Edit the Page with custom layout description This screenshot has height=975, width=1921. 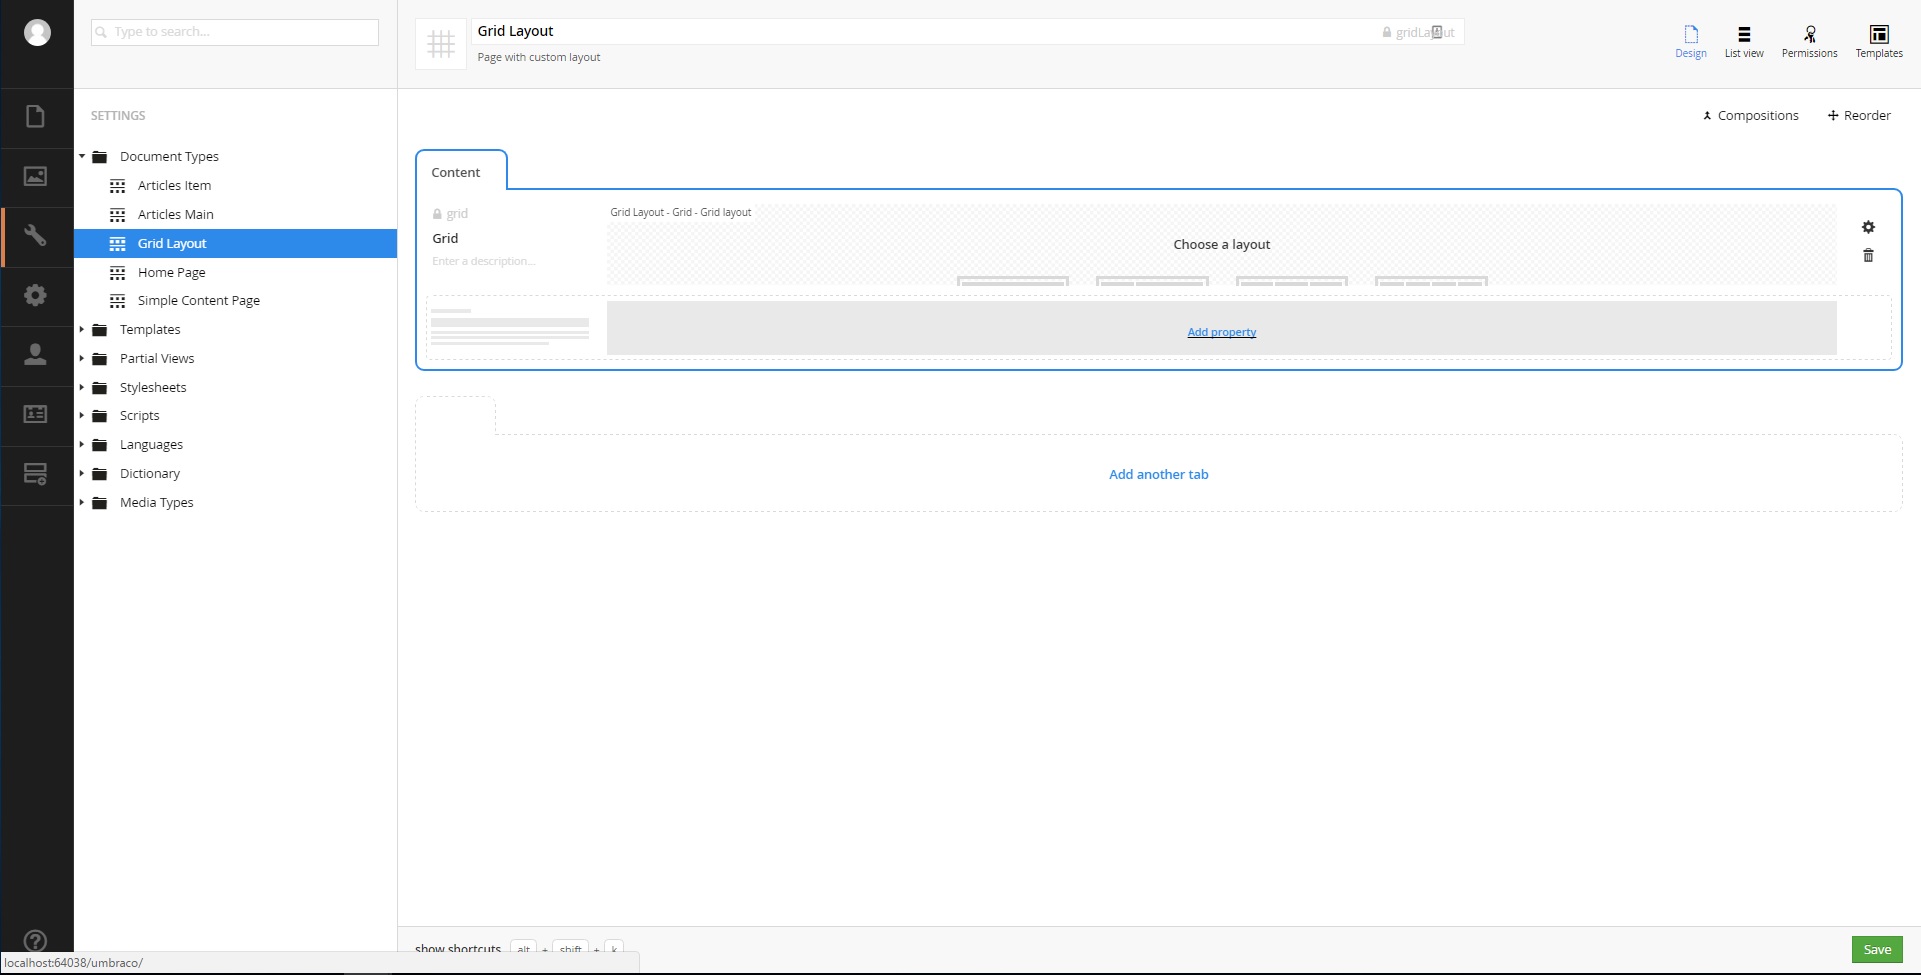tap(539, 58)
